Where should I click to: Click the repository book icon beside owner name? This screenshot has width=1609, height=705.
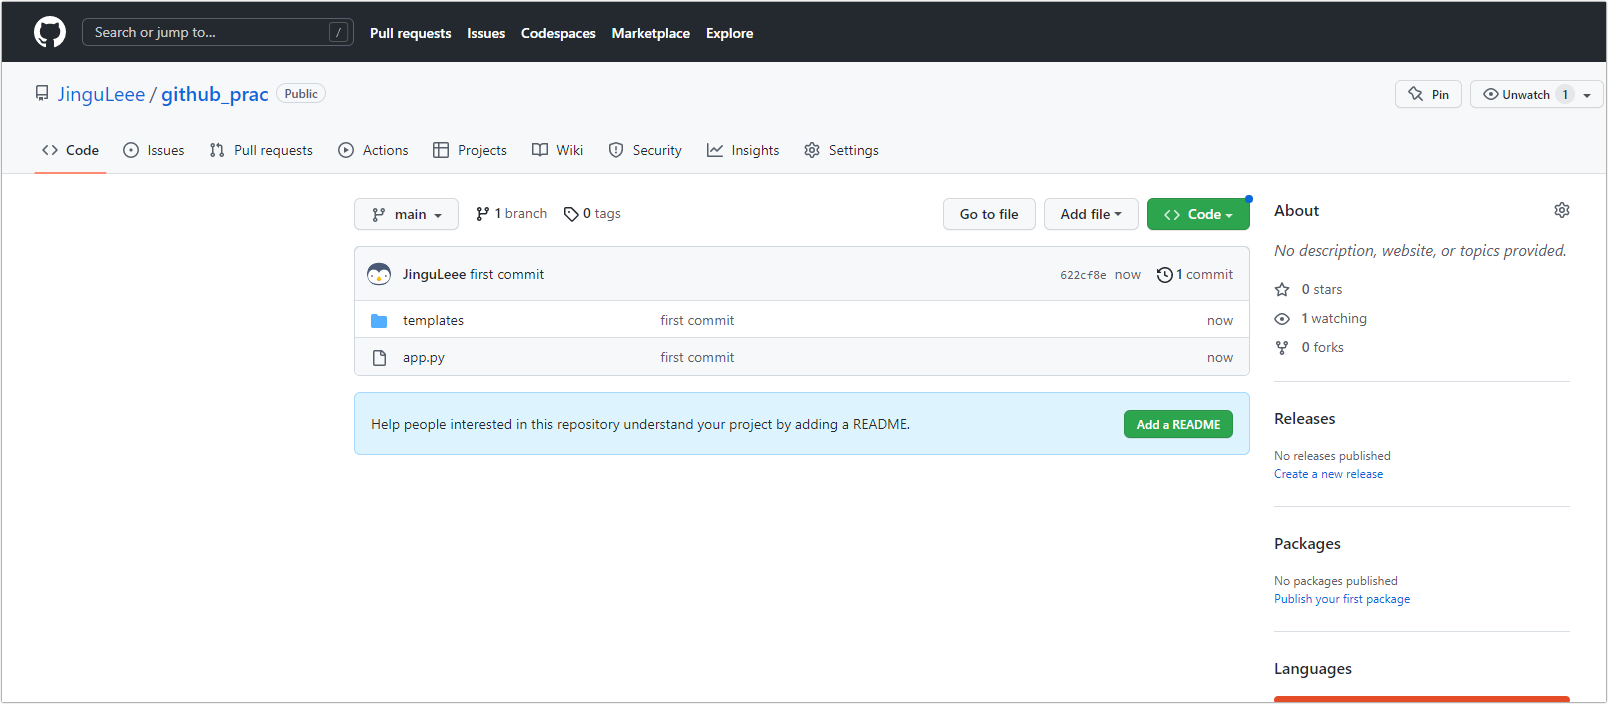(42, 93)
